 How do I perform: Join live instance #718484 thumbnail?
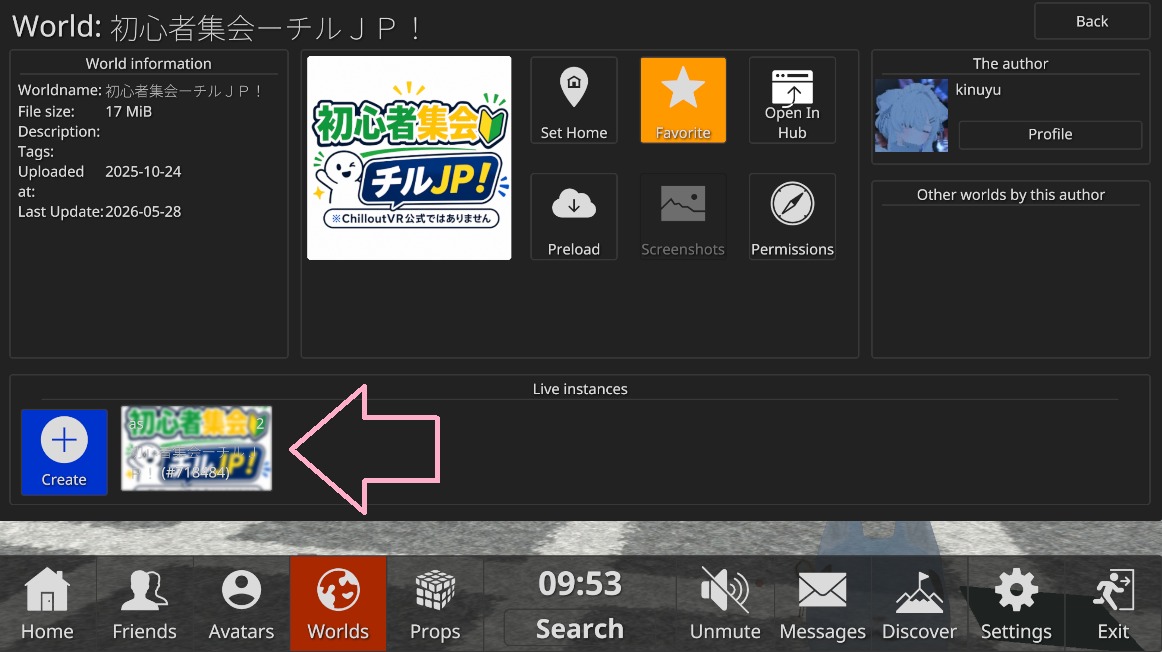coord(196,448)
